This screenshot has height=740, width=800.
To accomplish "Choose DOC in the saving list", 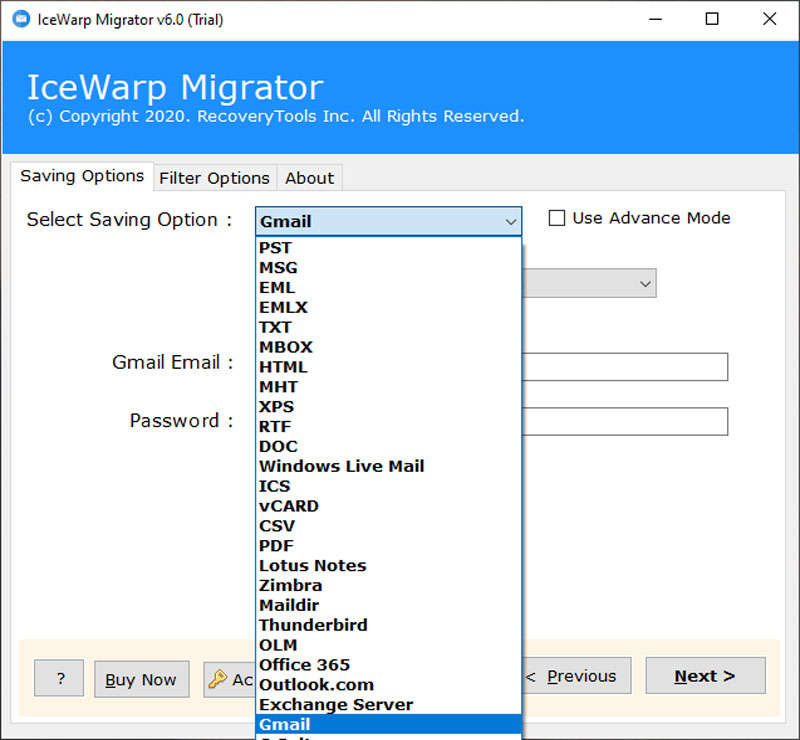I will [388, 447].
